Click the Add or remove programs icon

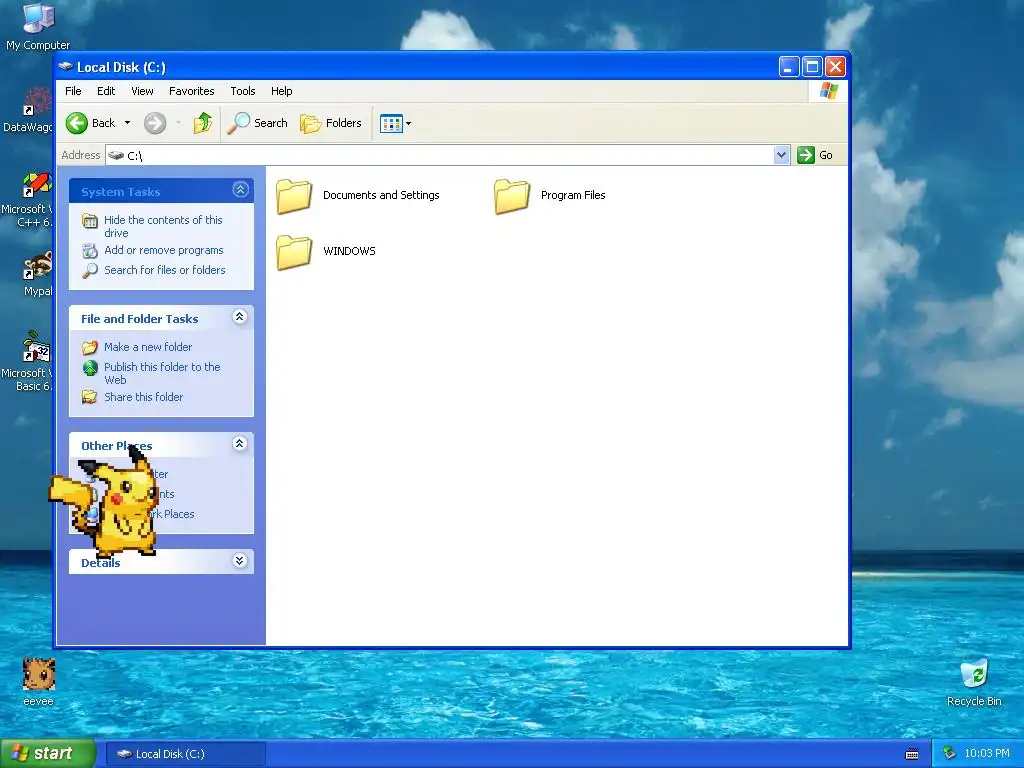(x=90, y=251)
